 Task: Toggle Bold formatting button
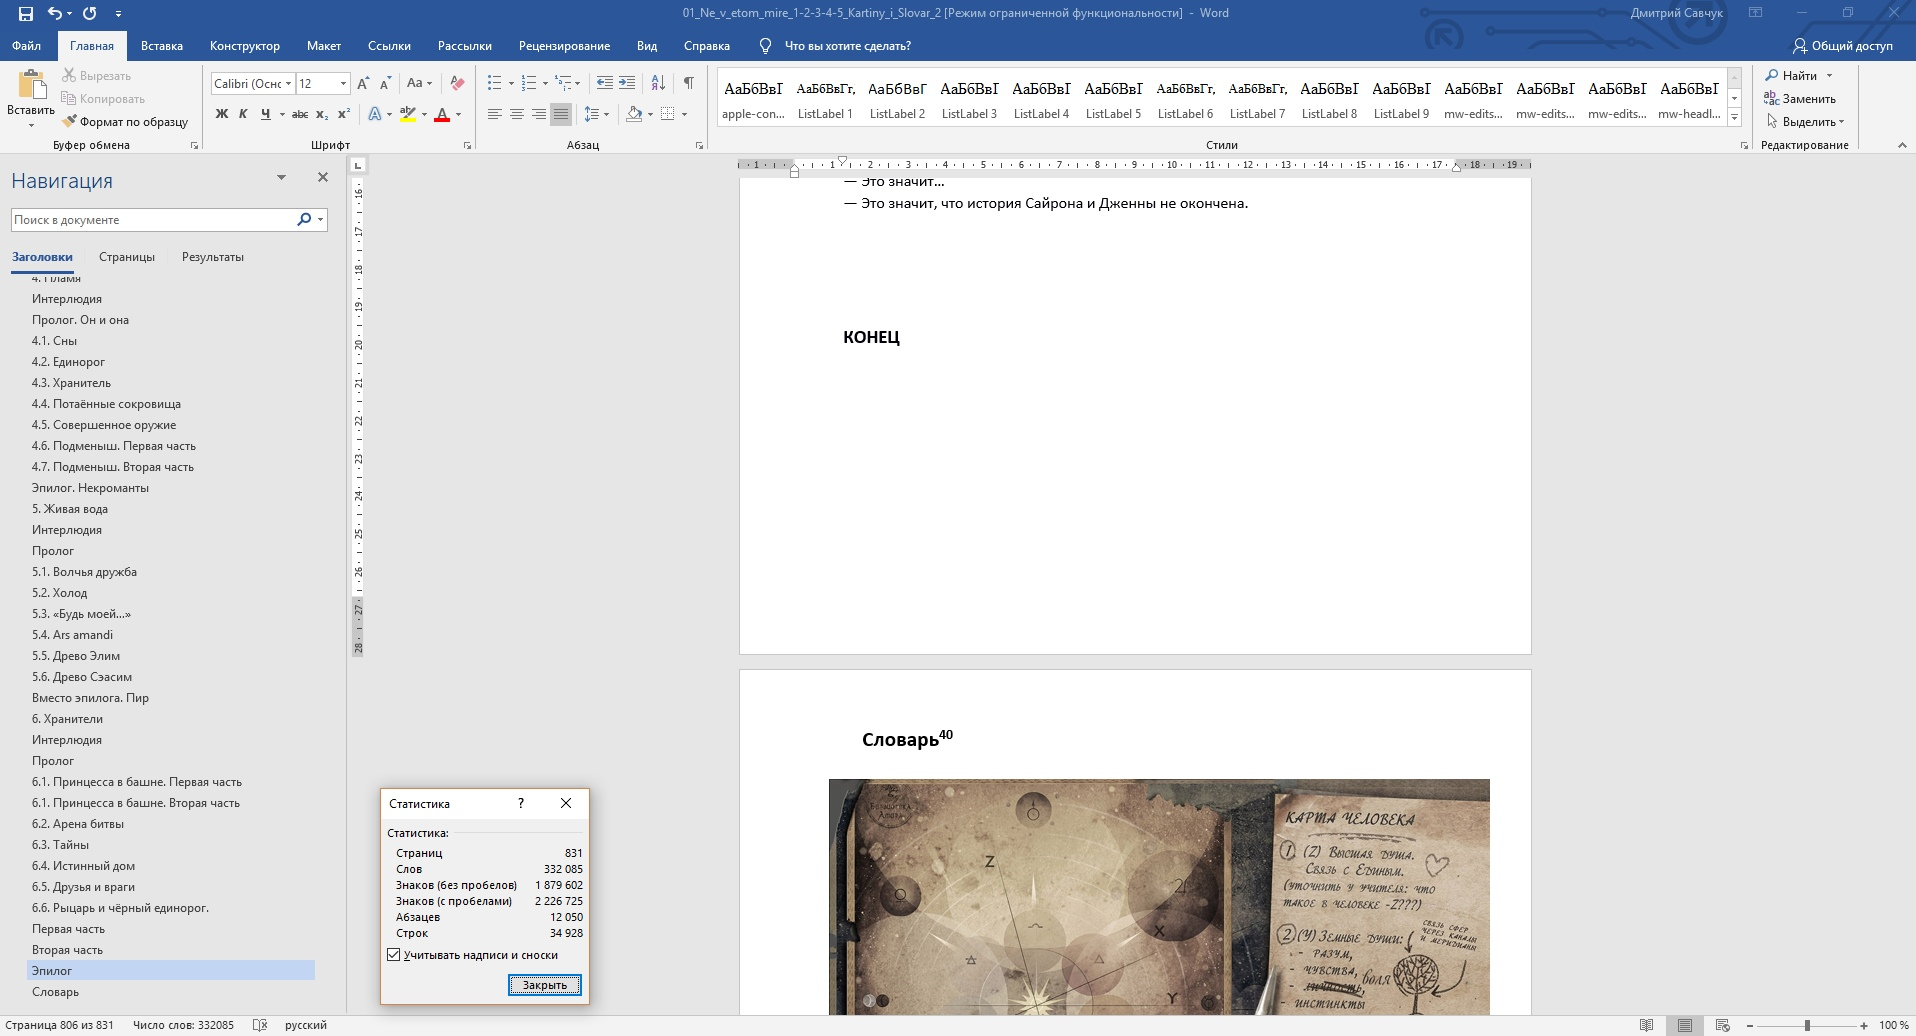pyautogui.click(x=222, y=114)
